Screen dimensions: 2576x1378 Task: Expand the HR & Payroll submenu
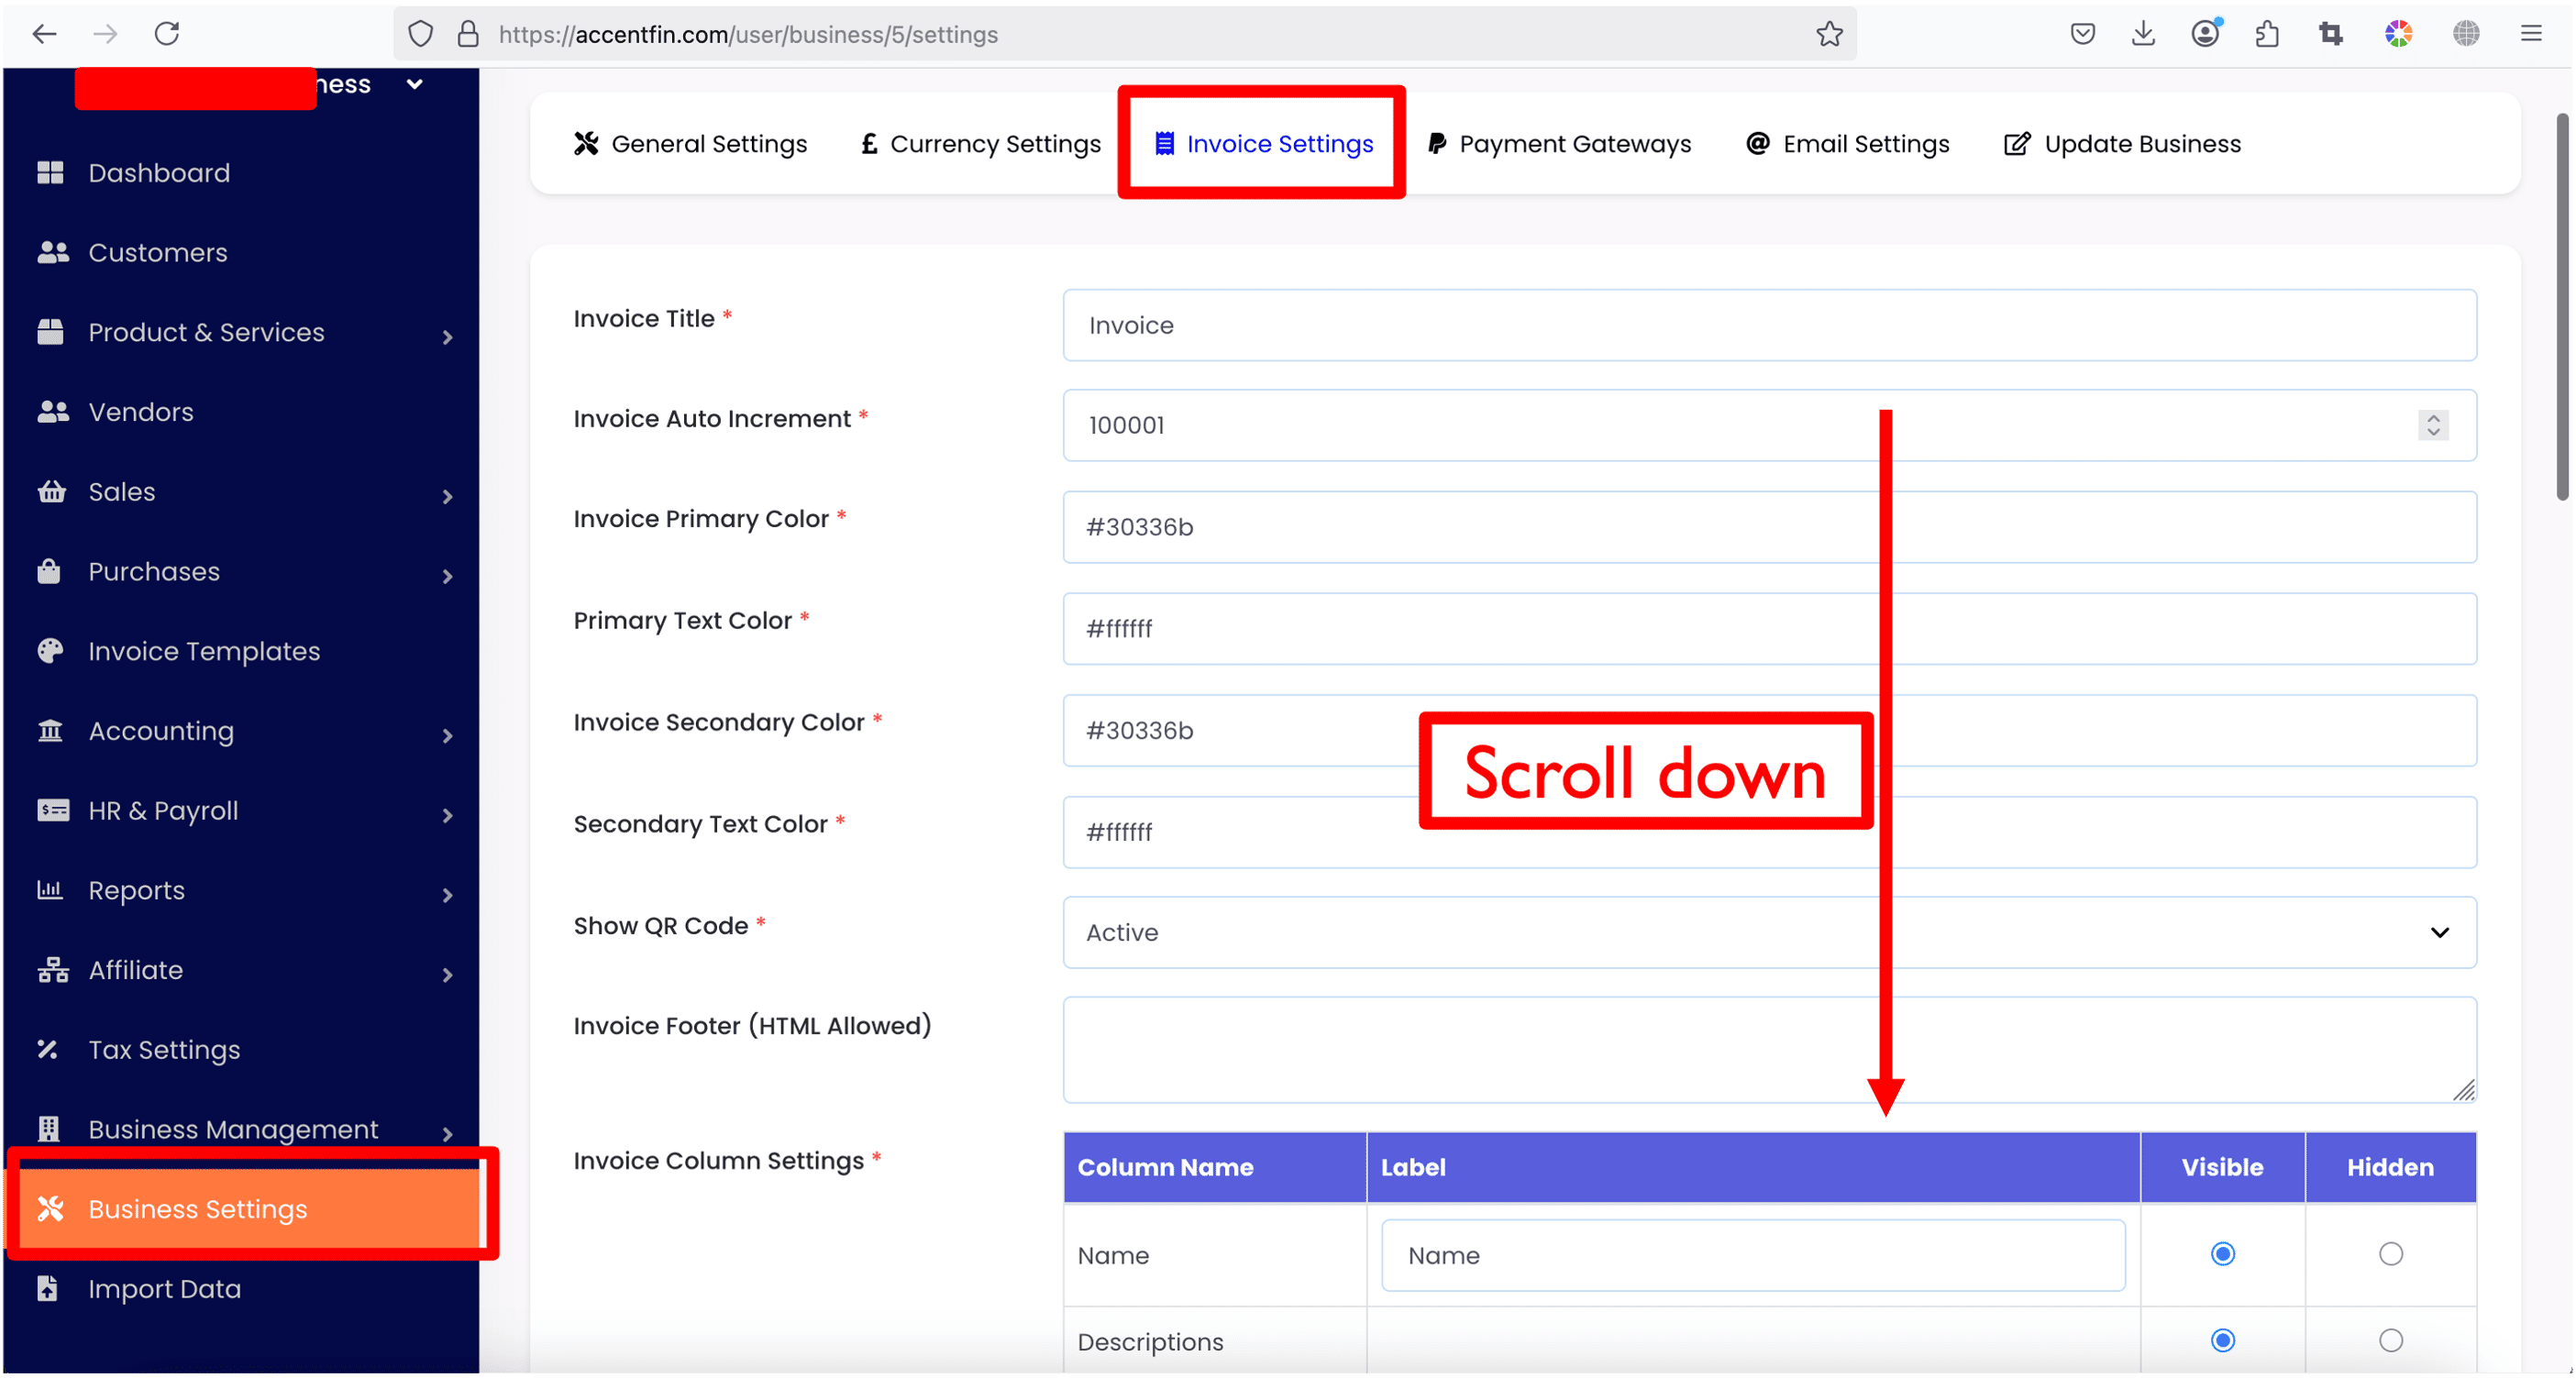click(x=447, y=815)
